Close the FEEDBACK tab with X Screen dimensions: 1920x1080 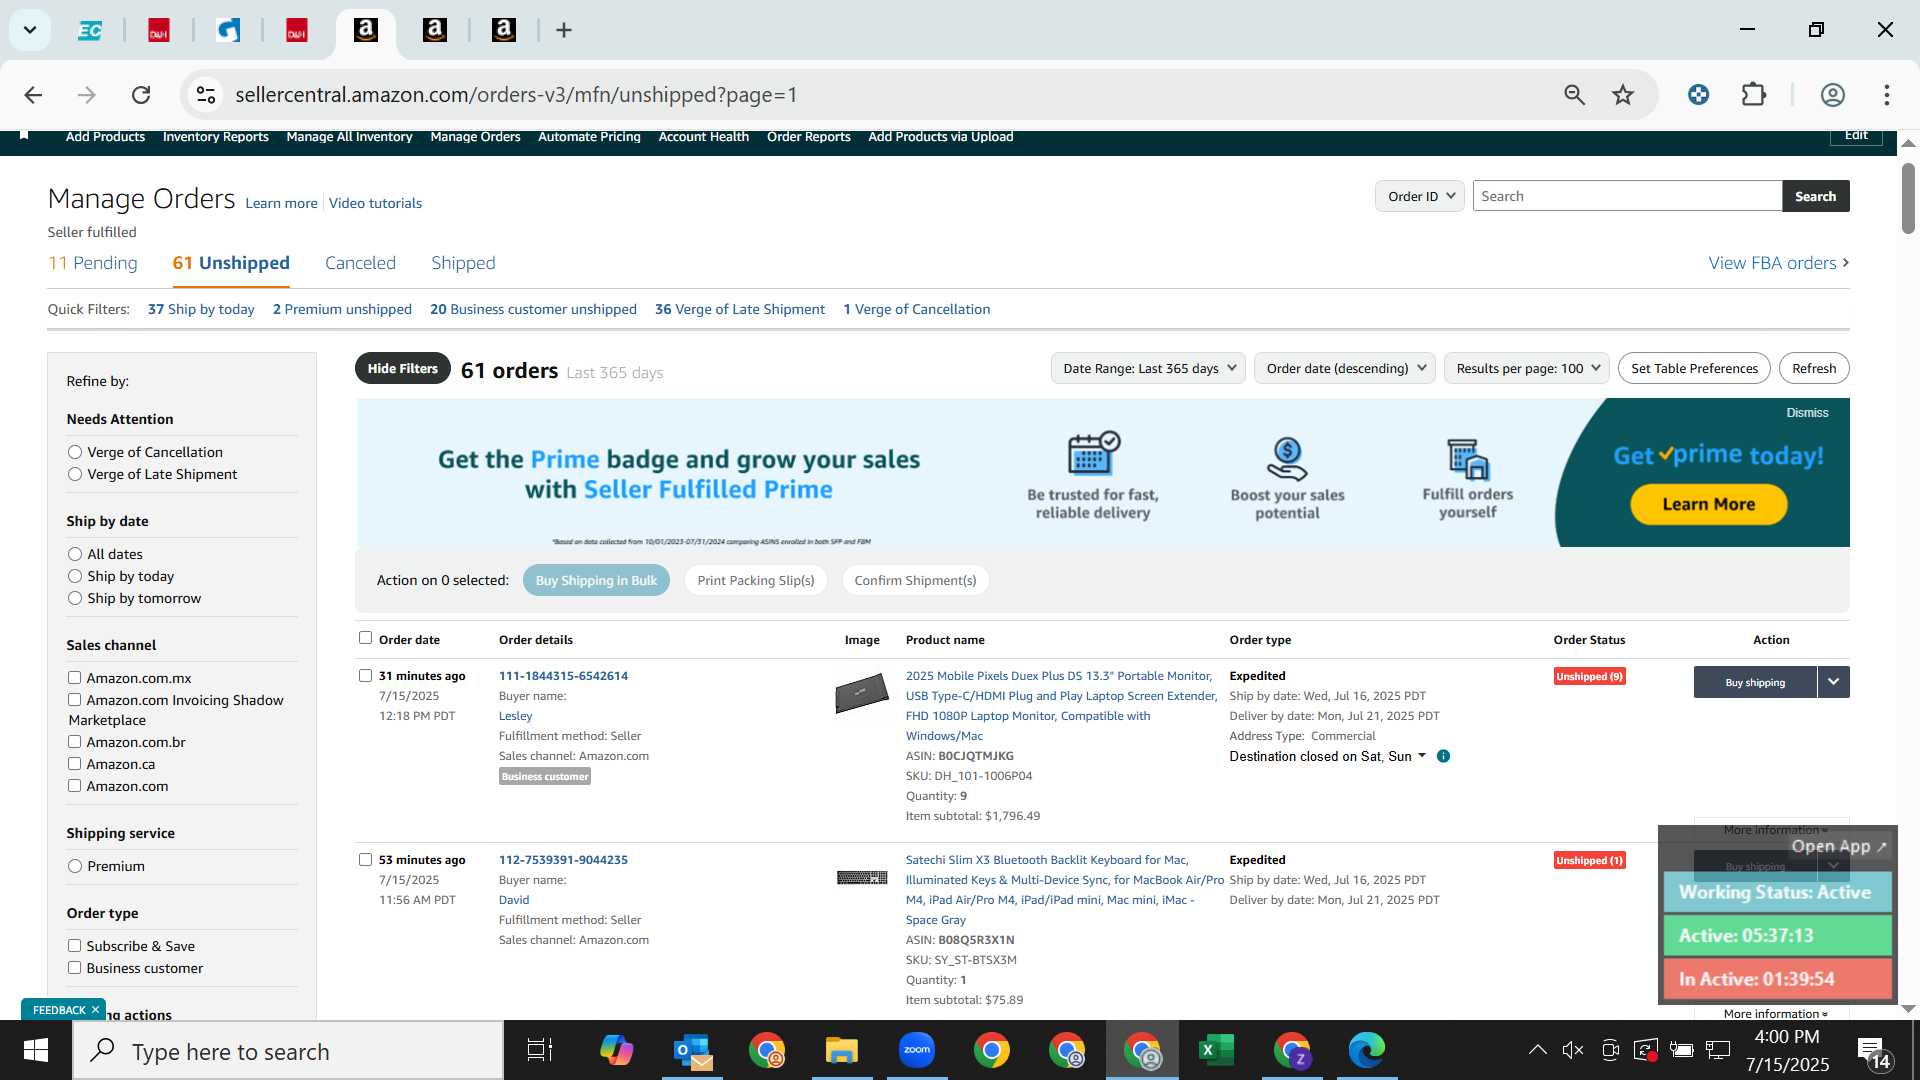point(95,1010)
